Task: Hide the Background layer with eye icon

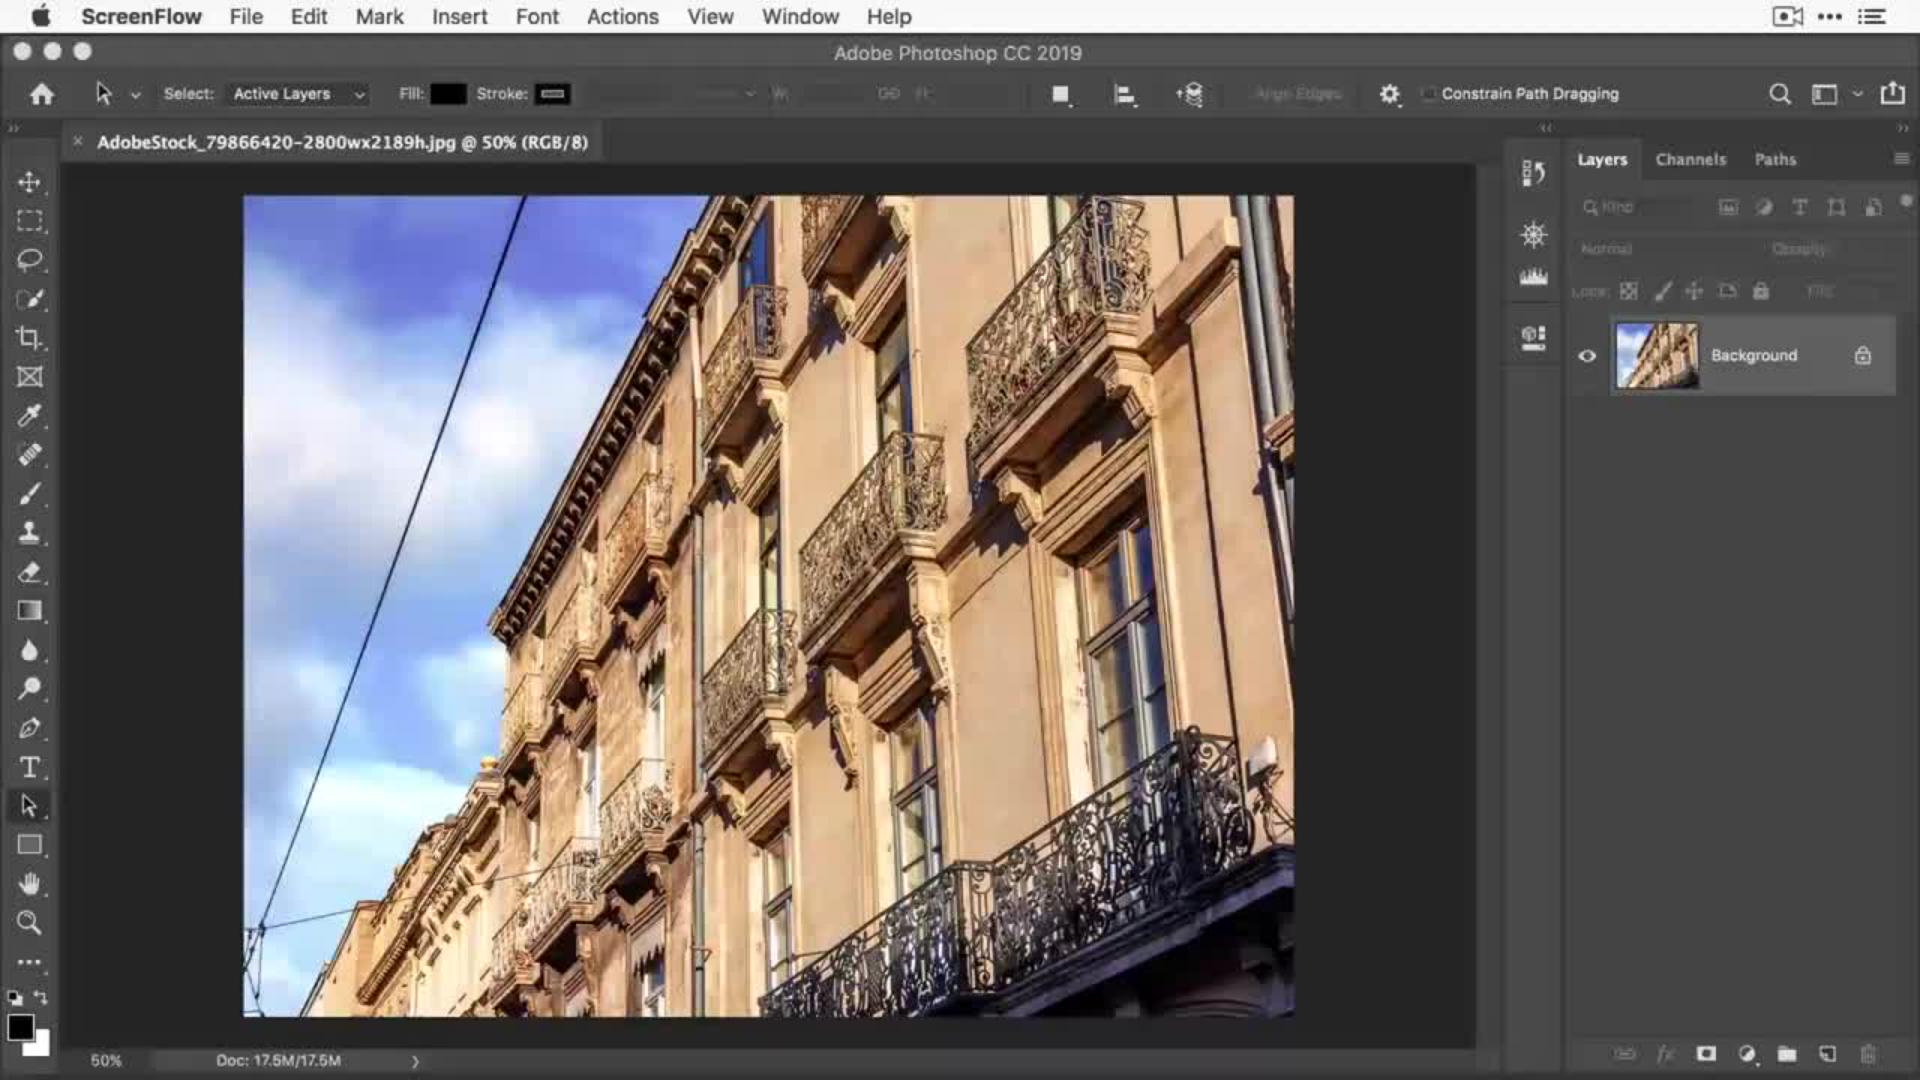Action: 1587,356
